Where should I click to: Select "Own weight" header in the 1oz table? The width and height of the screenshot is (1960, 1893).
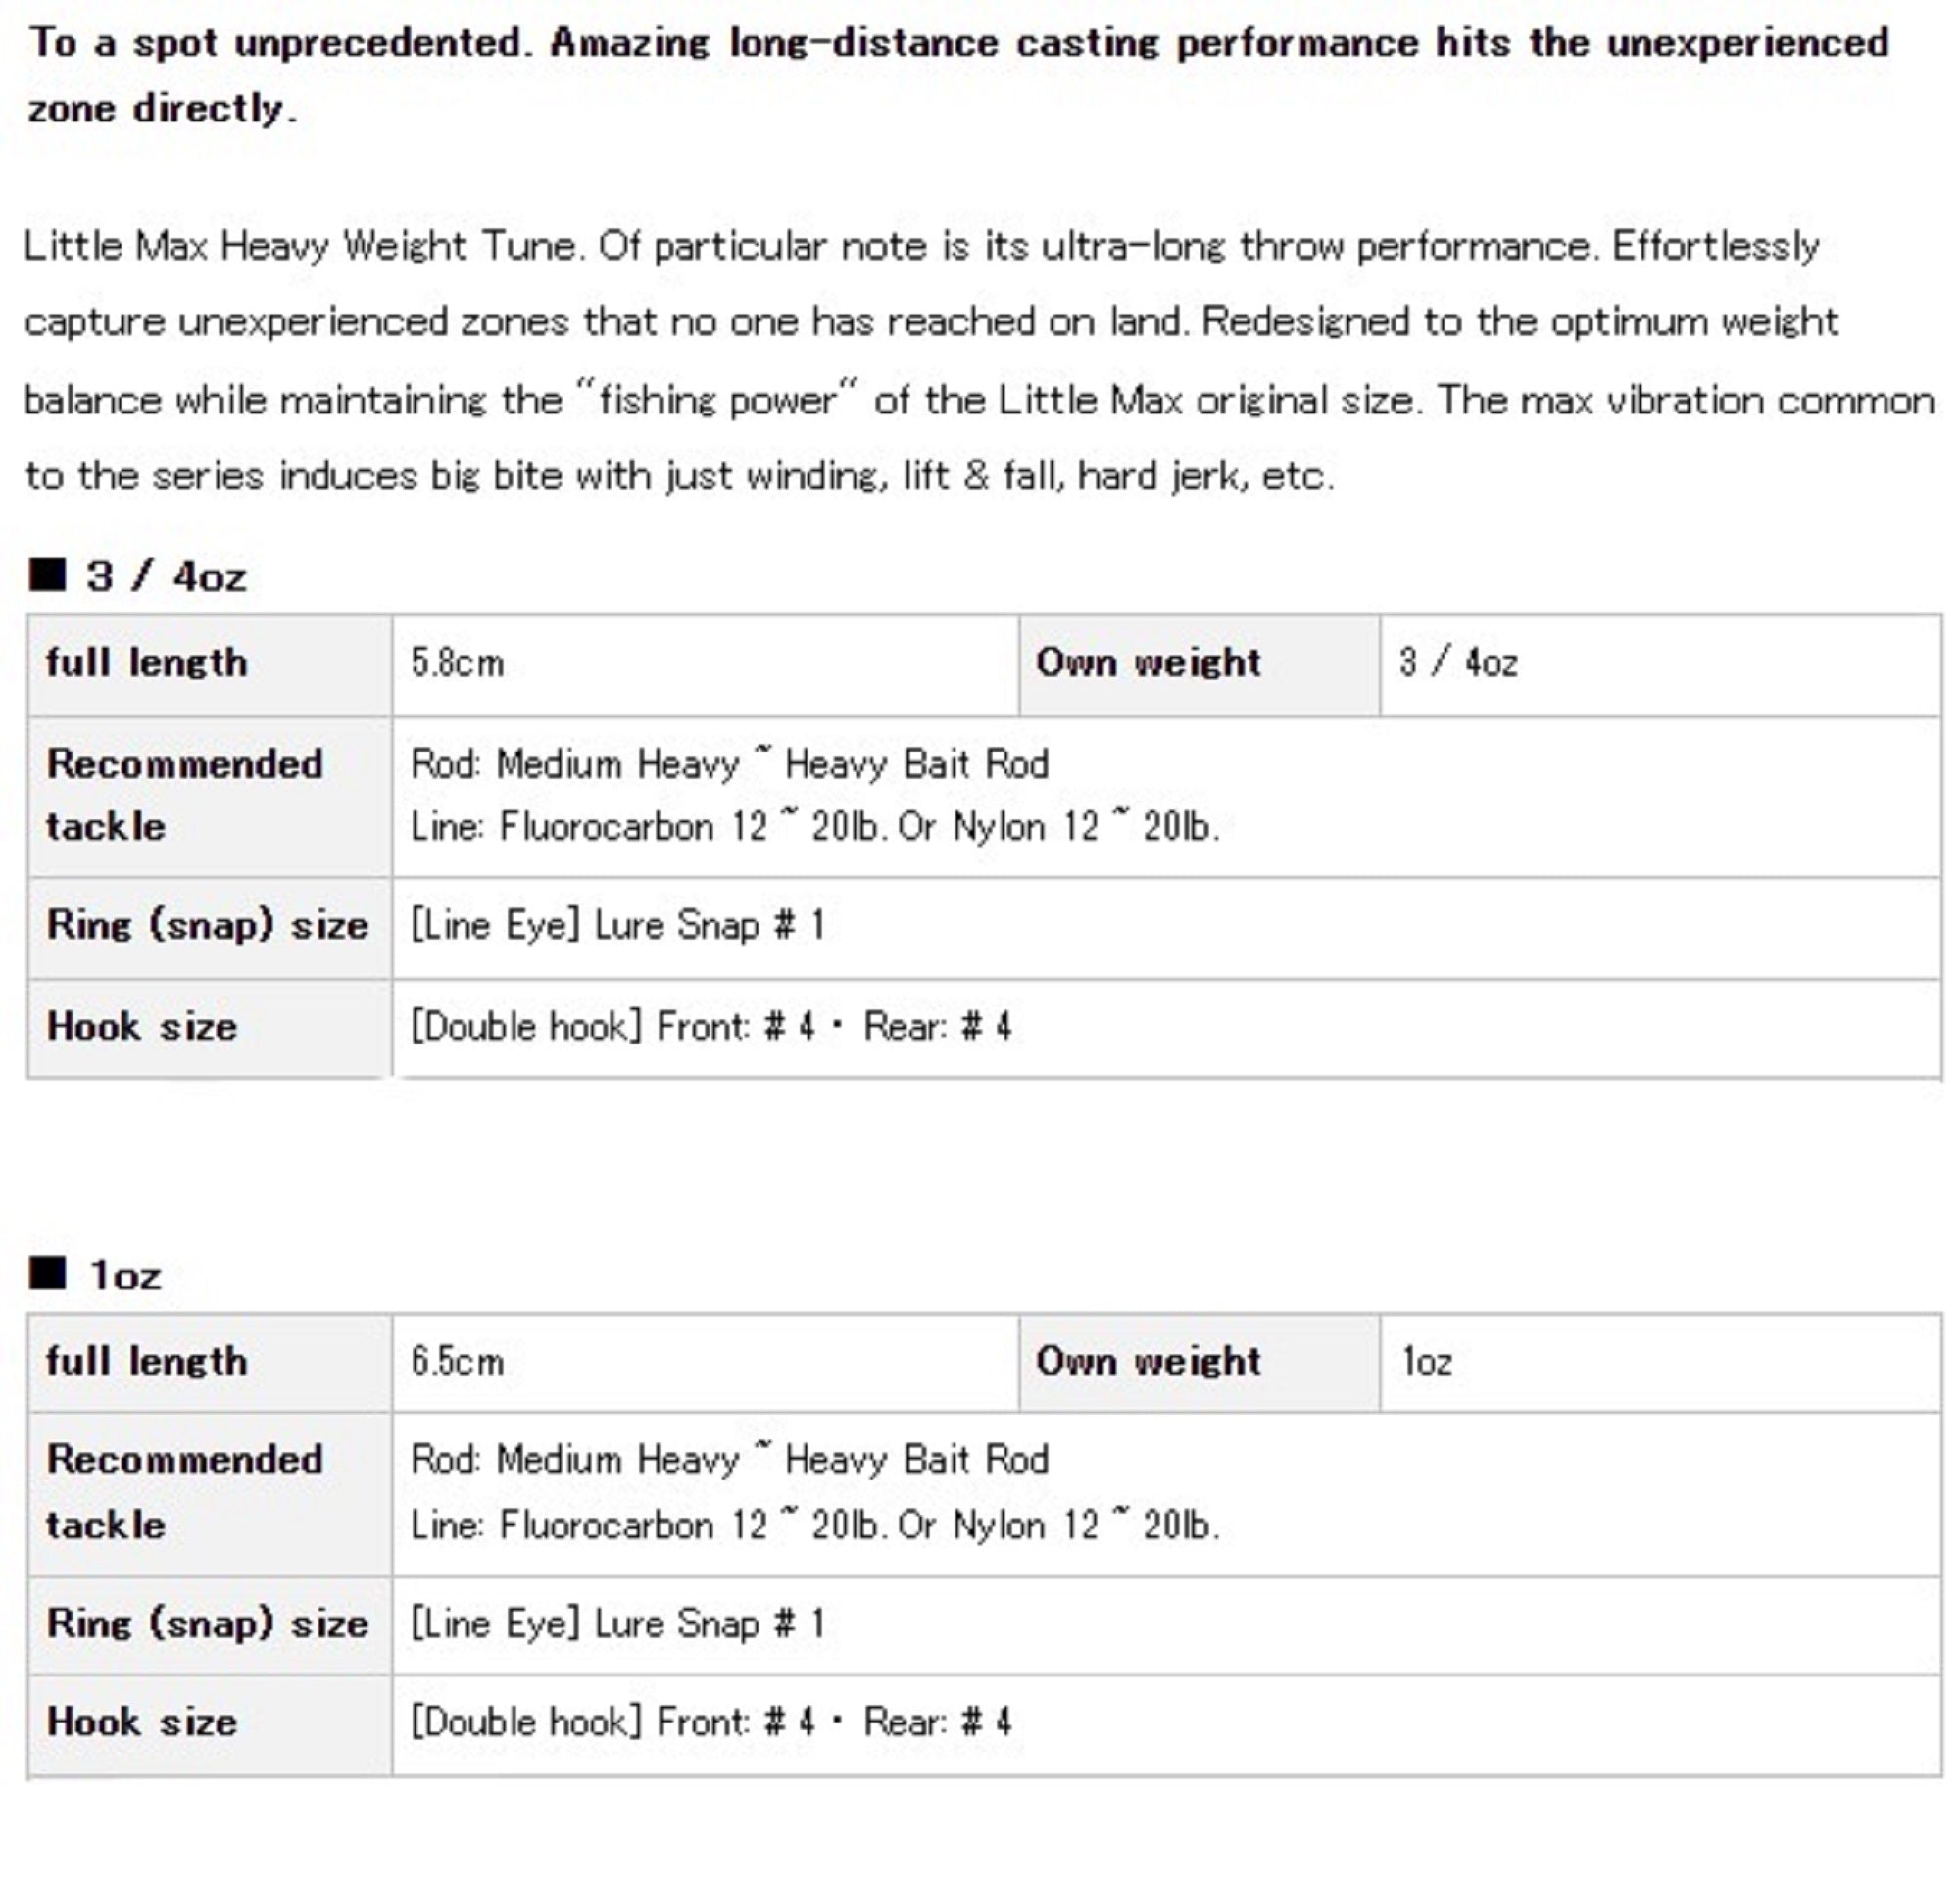click(1148, 1361)
